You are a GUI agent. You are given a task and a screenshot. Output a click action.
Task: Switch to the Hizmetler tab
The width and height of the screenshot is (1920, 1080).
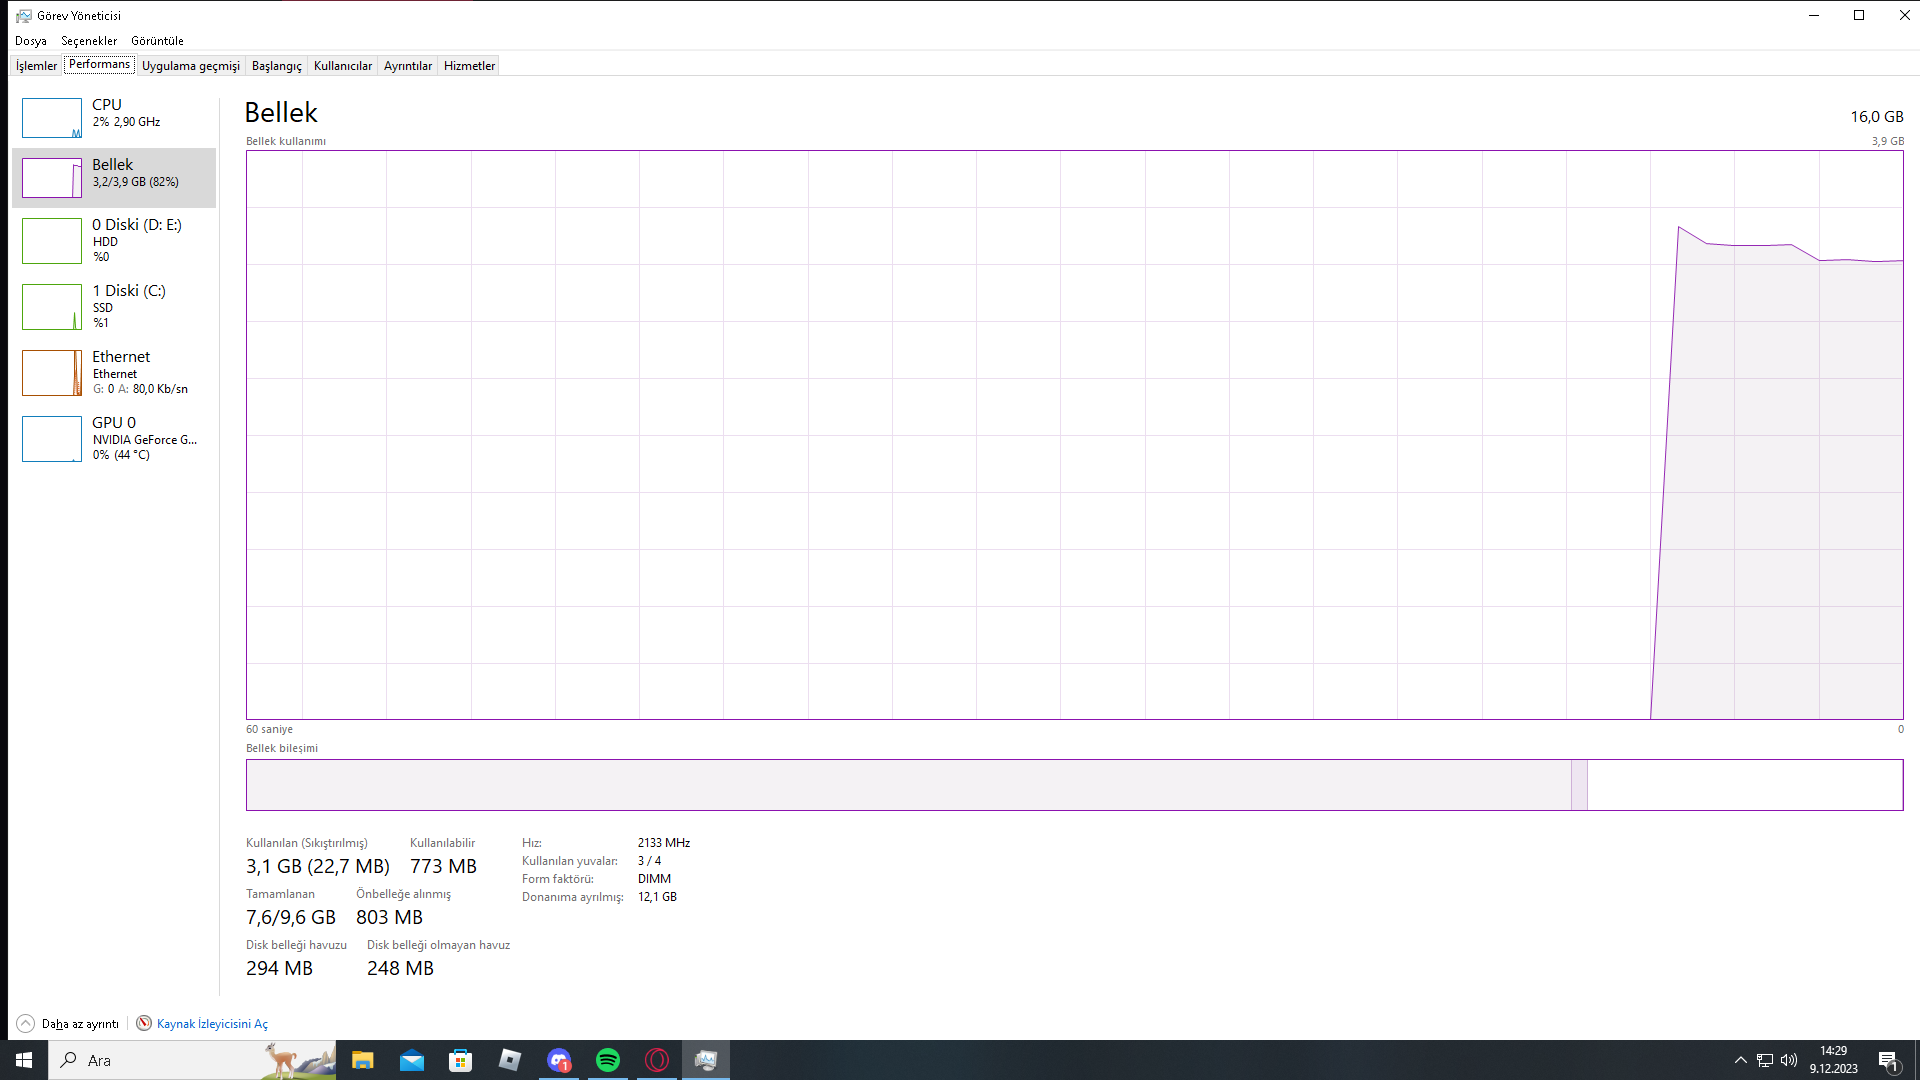(469, 66)
